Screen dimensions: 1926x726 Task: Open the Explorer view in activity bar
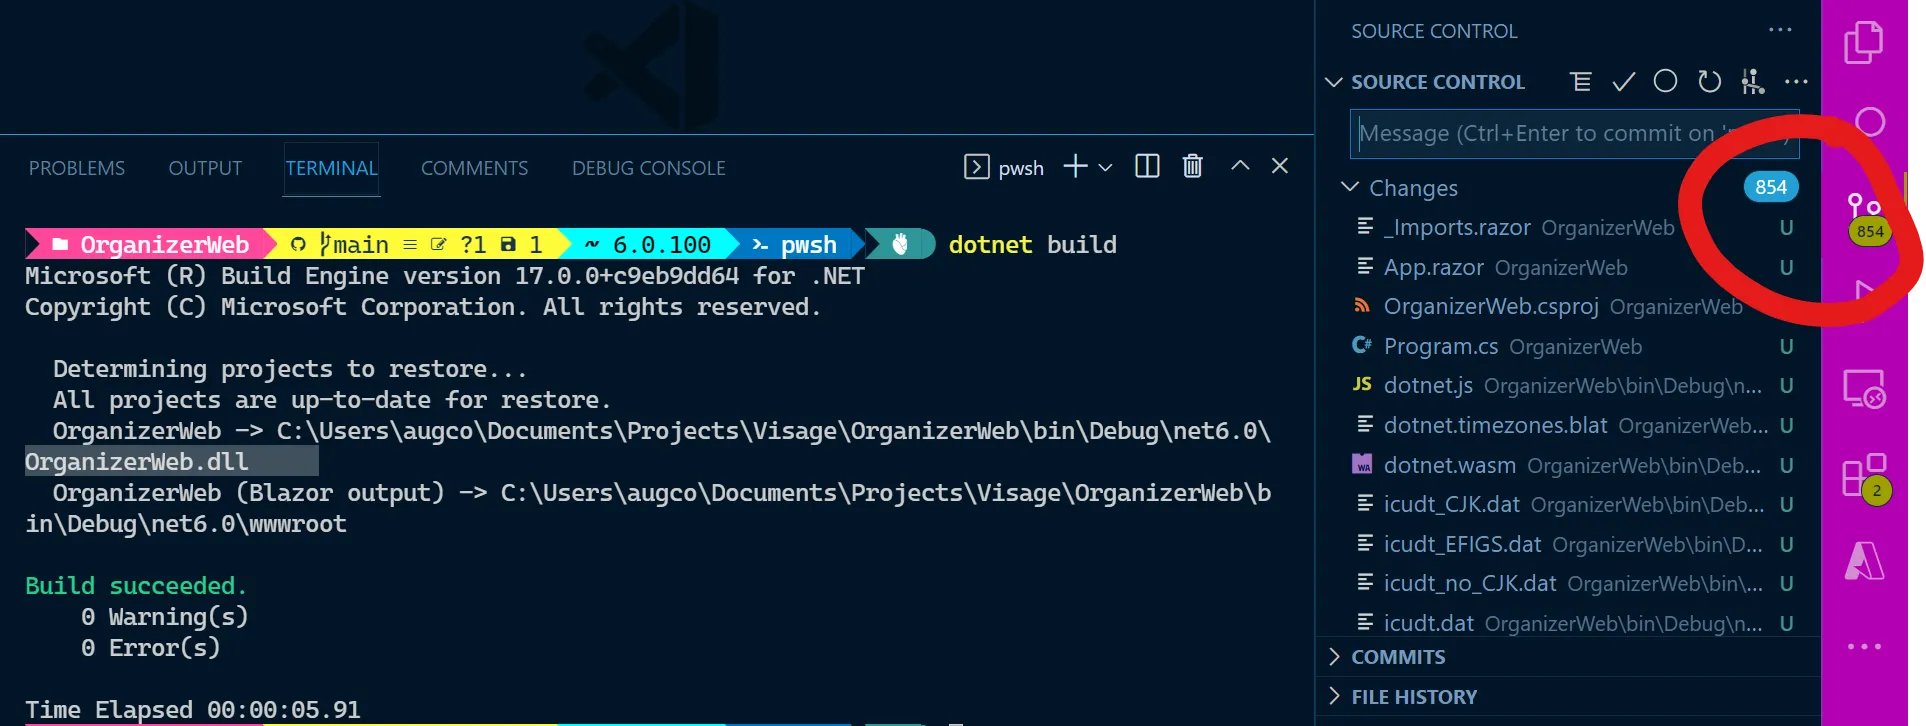click(x=1863, y=42)
